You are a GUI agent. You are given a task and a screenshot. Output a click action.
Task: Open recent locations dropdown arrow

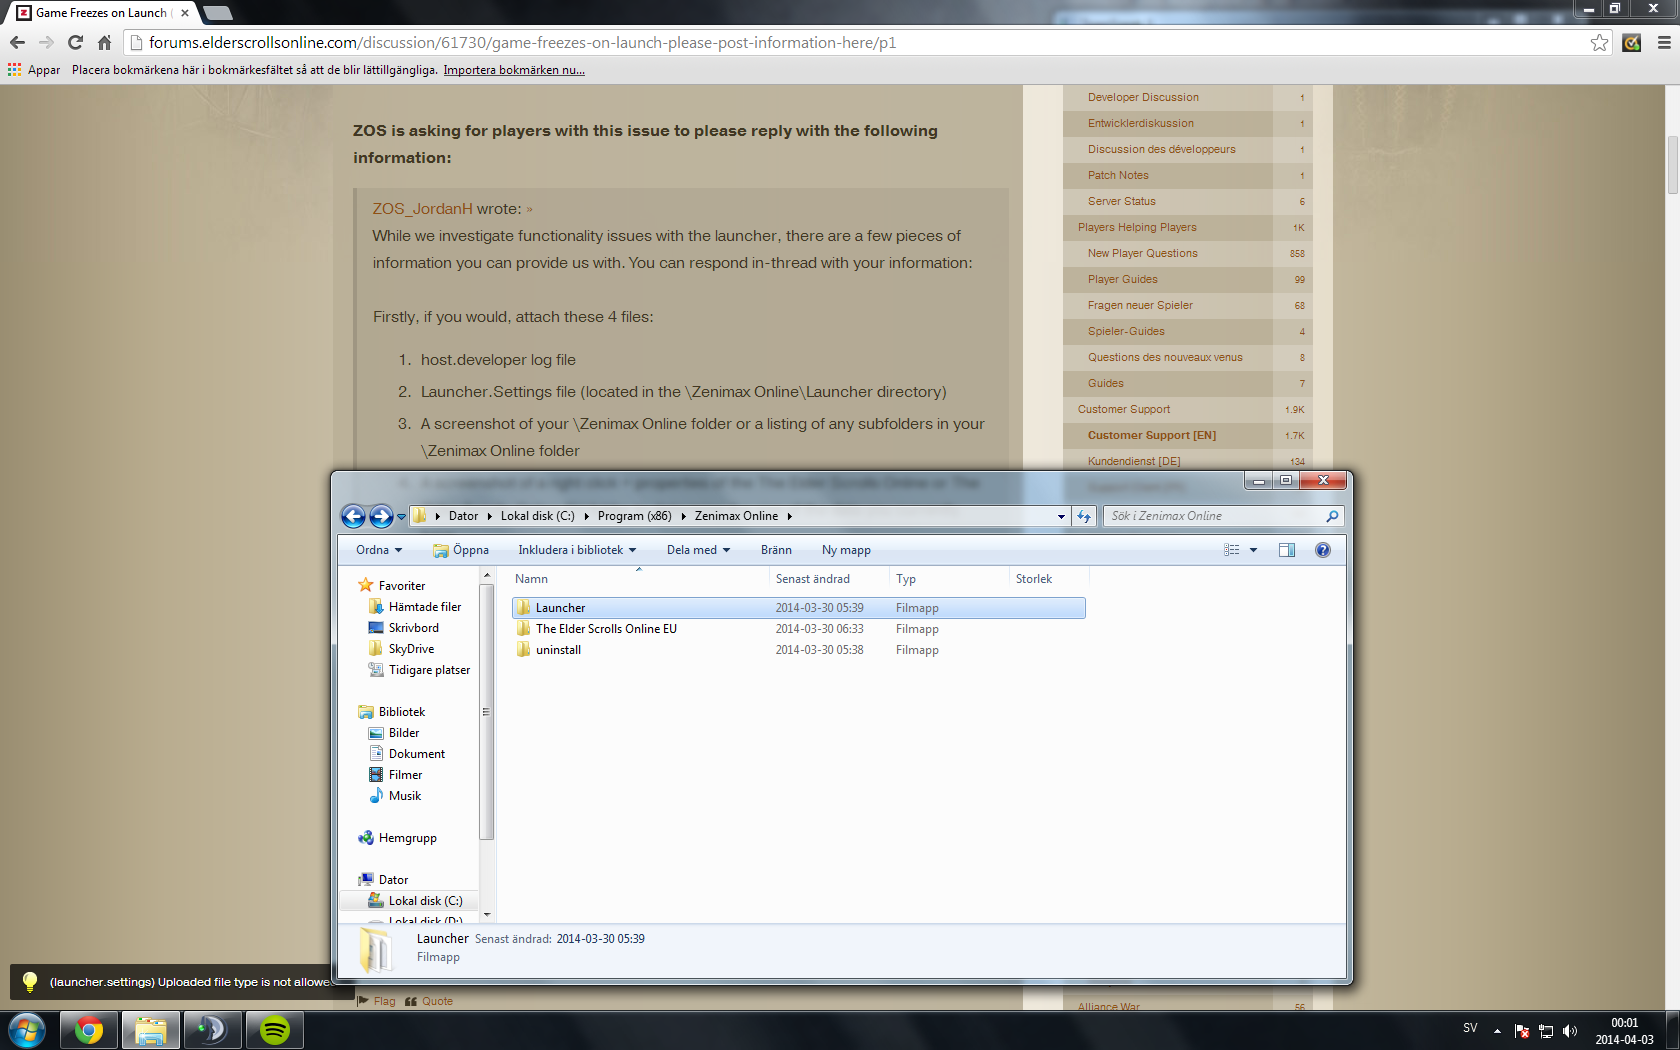(x=402, y=516)
